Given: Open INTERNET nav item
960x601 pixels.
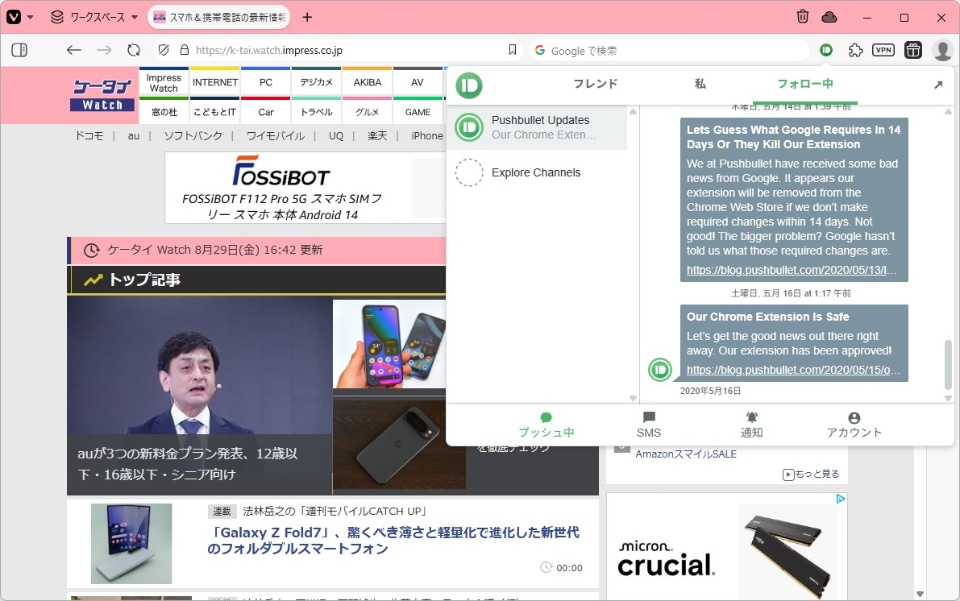Looking at the screenshot, I should click(215, 83).
